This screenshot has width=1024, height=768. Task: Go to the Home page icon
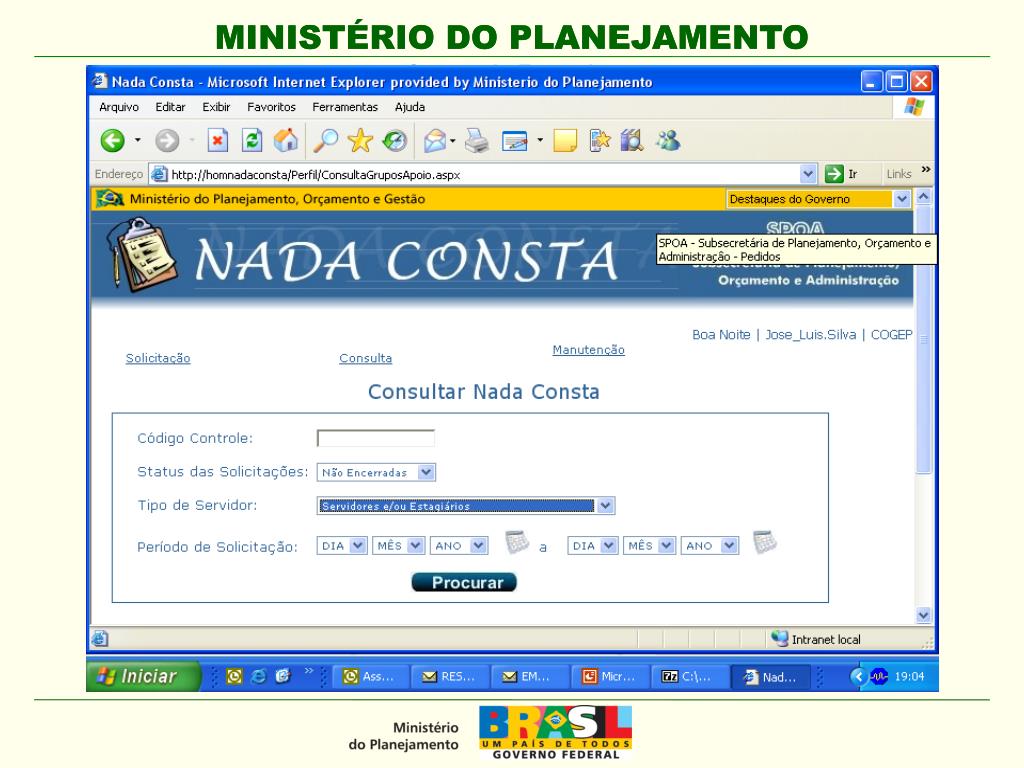(286, 140)
